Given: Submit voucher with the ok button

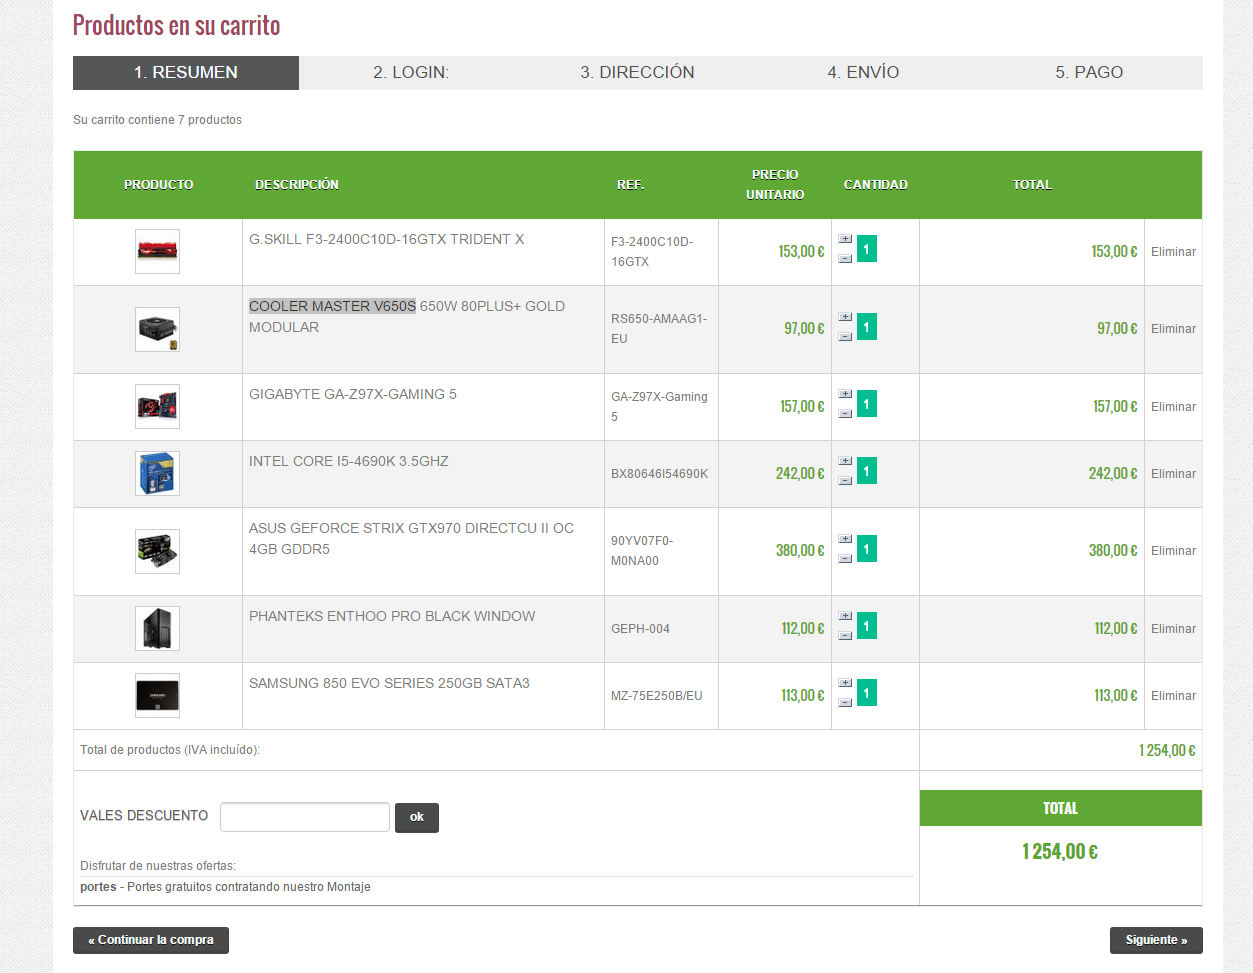Looking at the screenshot, I should click(x=417, y=818).
